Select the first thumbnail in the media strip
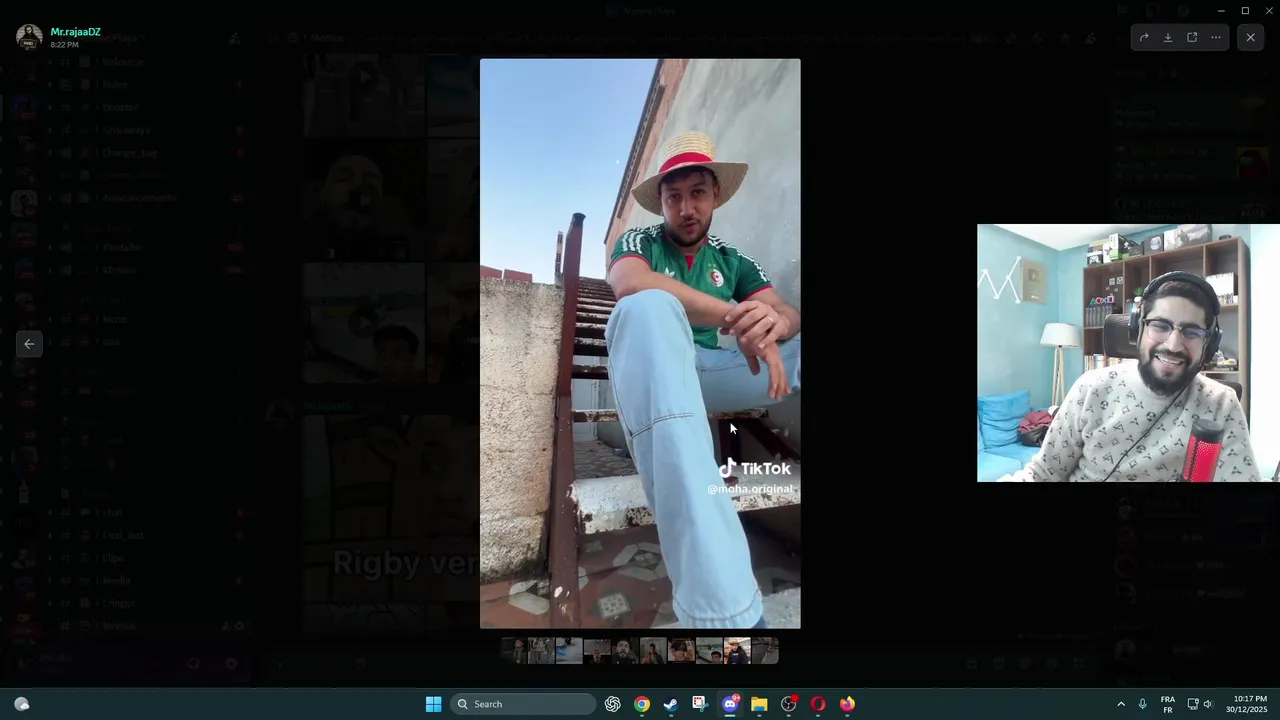The height and width of the screenshot is (720, 1280). tap(513, 651)
